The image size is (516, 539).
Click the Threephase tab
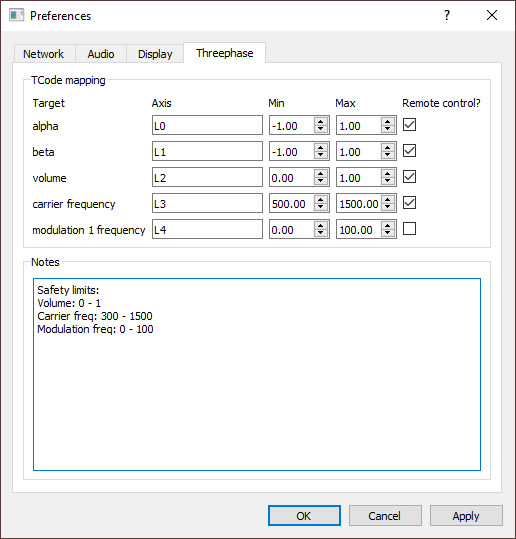tap(224, 53)
